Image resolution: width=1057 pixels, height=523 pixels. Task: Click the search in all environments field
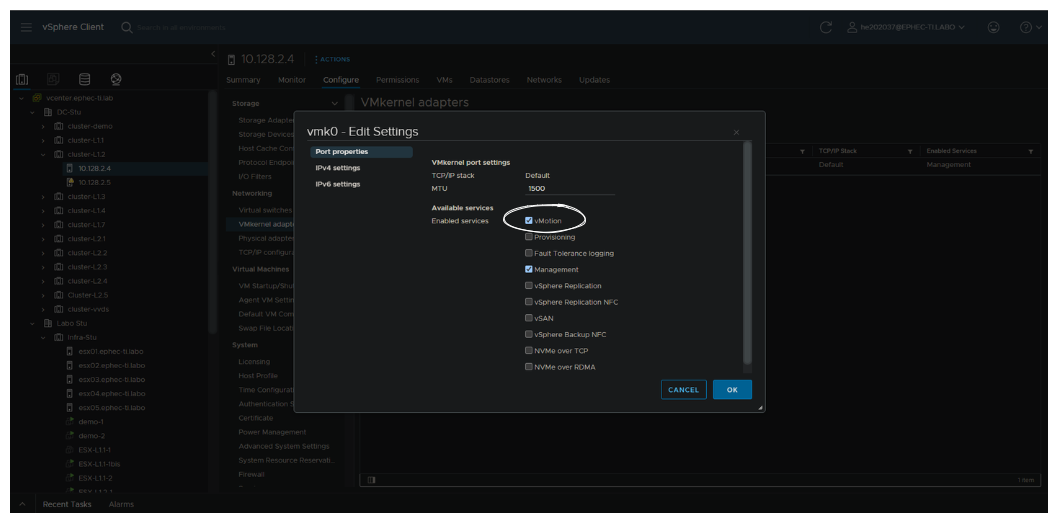181,27
